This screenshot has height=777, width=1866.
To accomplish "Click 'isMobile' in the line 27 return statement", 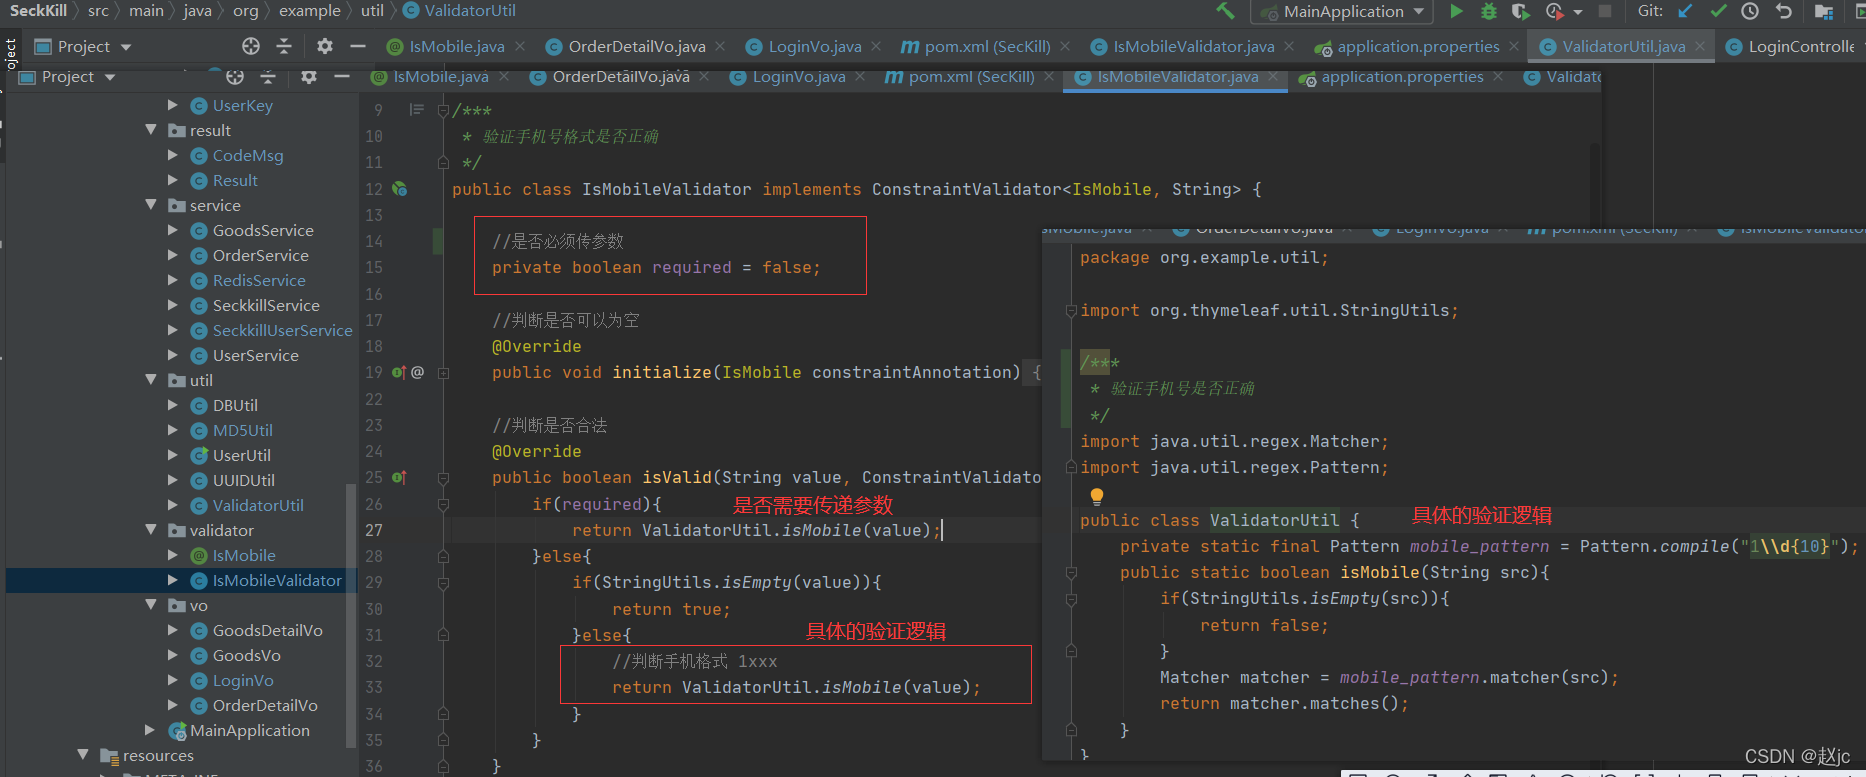I will coord(821,530).
